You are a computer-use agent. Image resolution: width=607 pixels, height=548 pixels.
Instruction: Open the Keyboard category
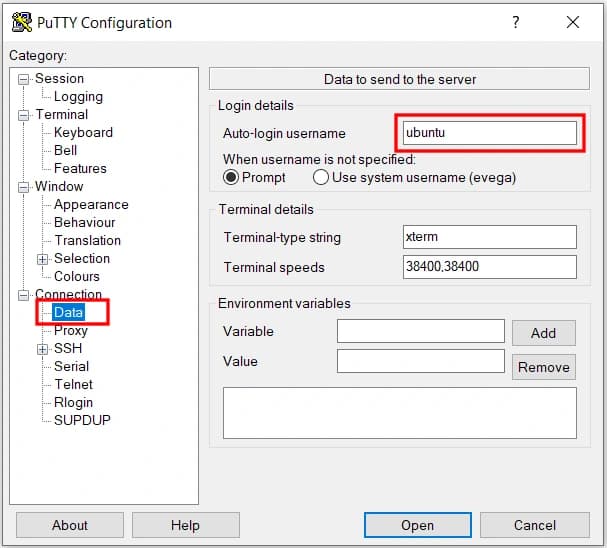[83, 132]
